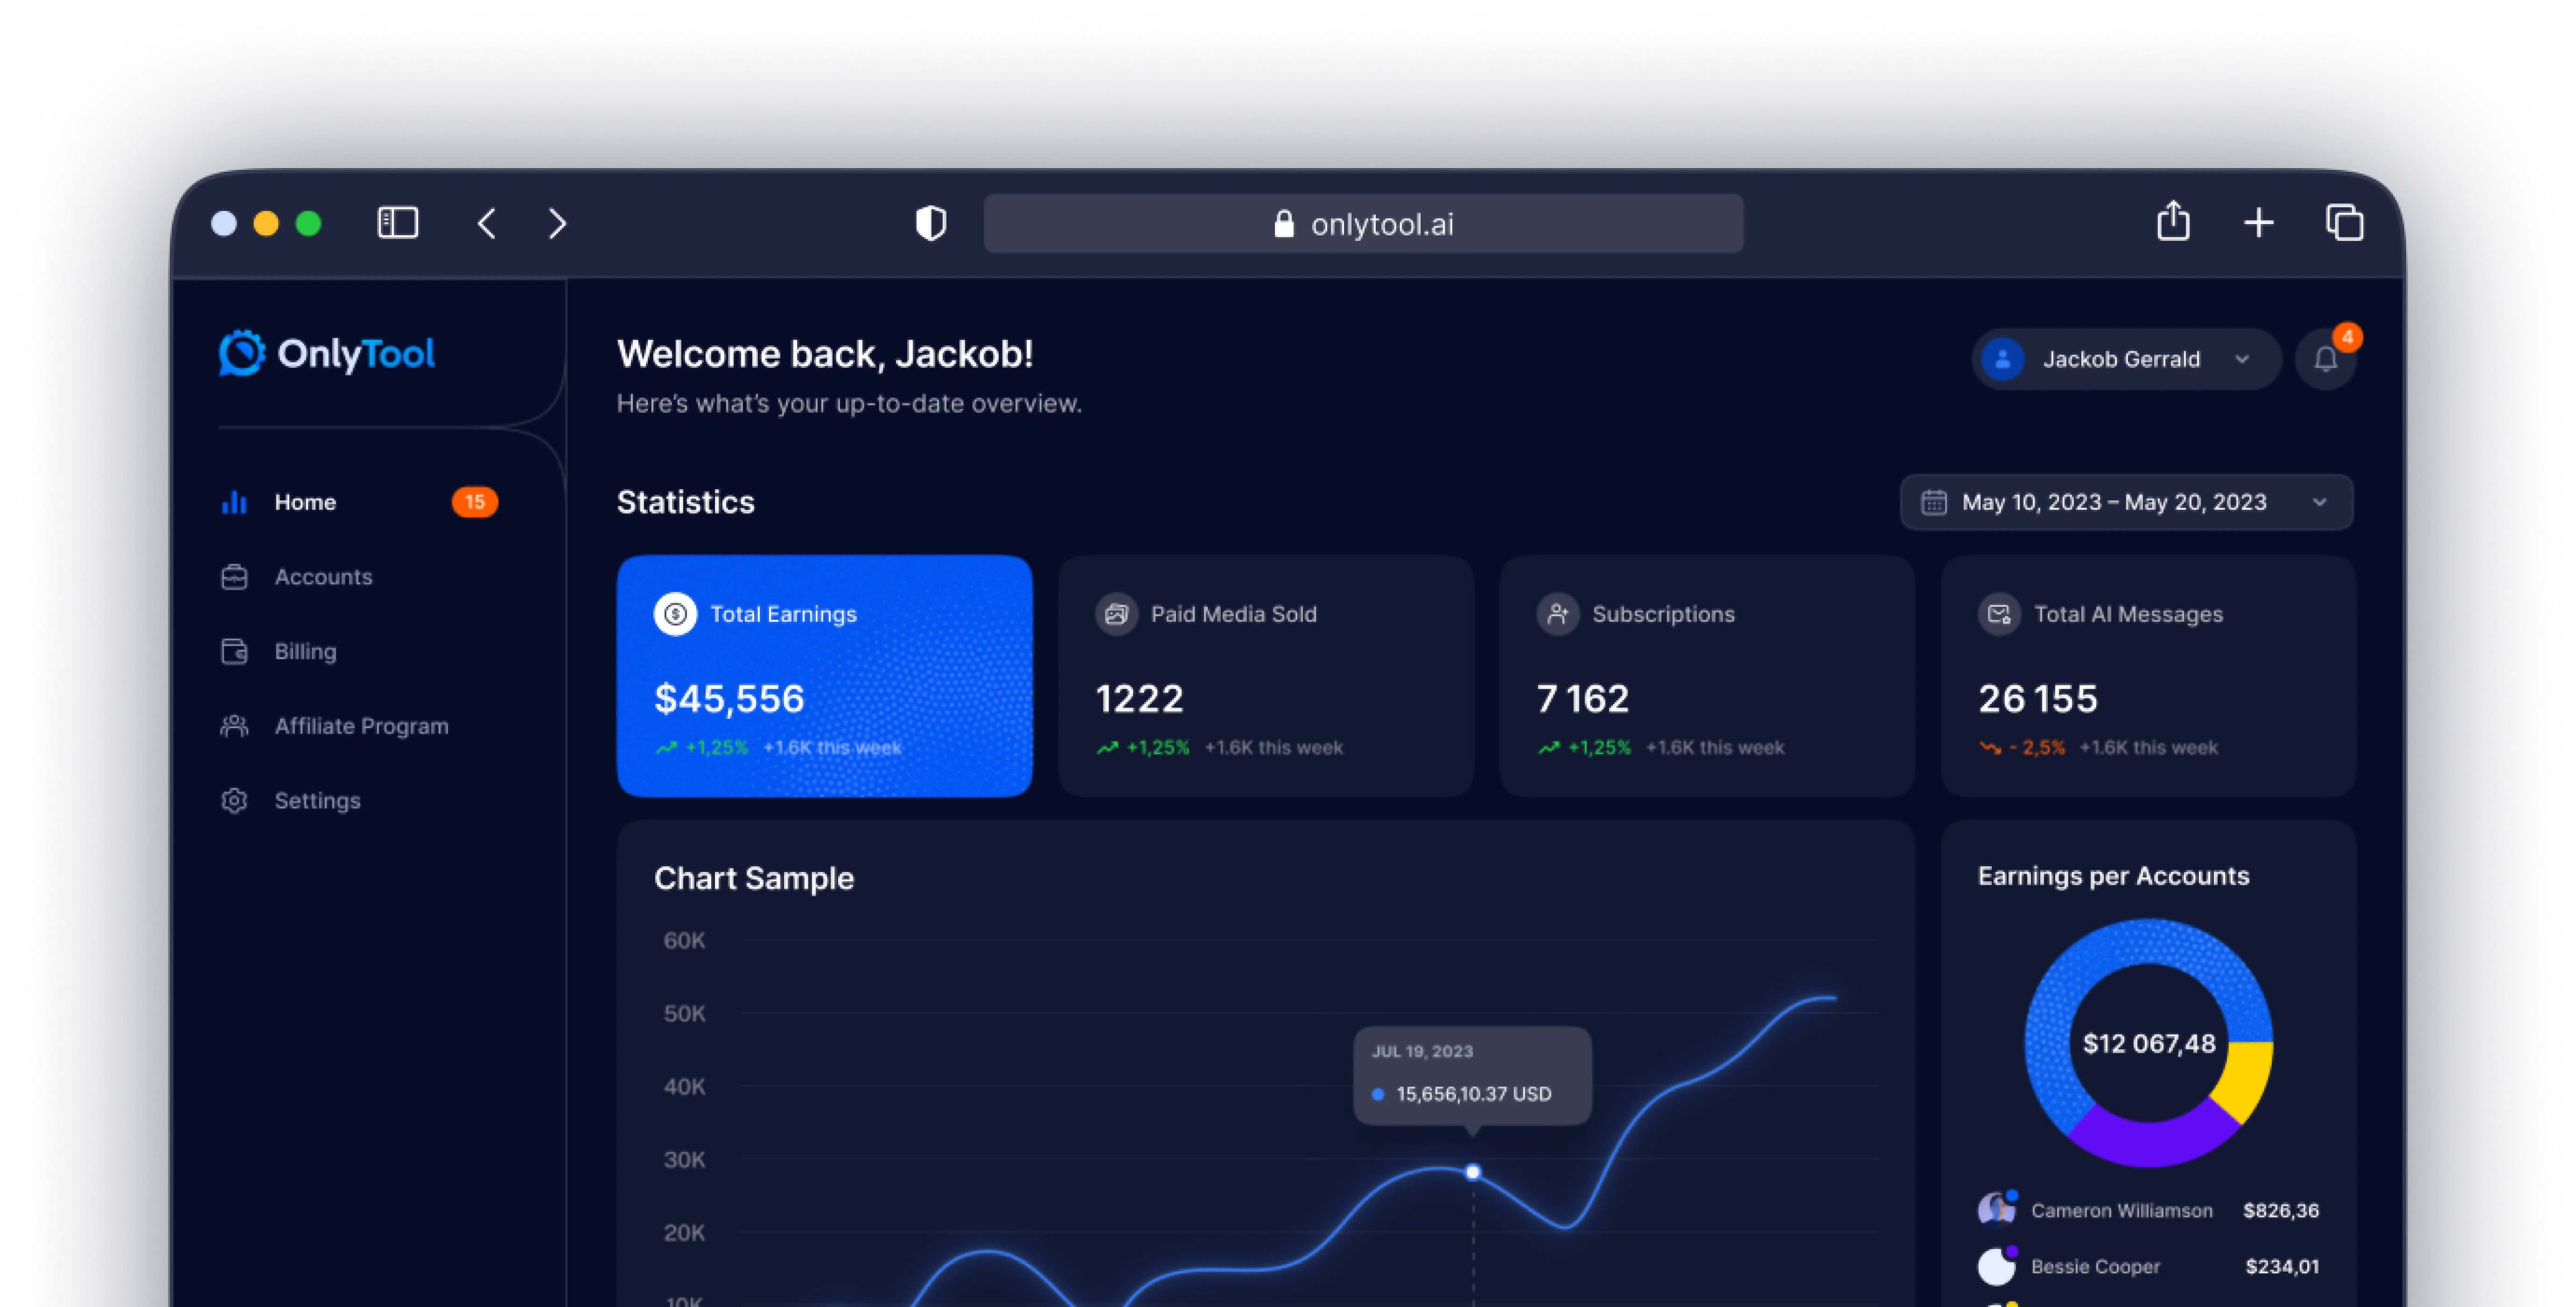
Task: Click the OnlyTool logo
Action: click(326, 353)
